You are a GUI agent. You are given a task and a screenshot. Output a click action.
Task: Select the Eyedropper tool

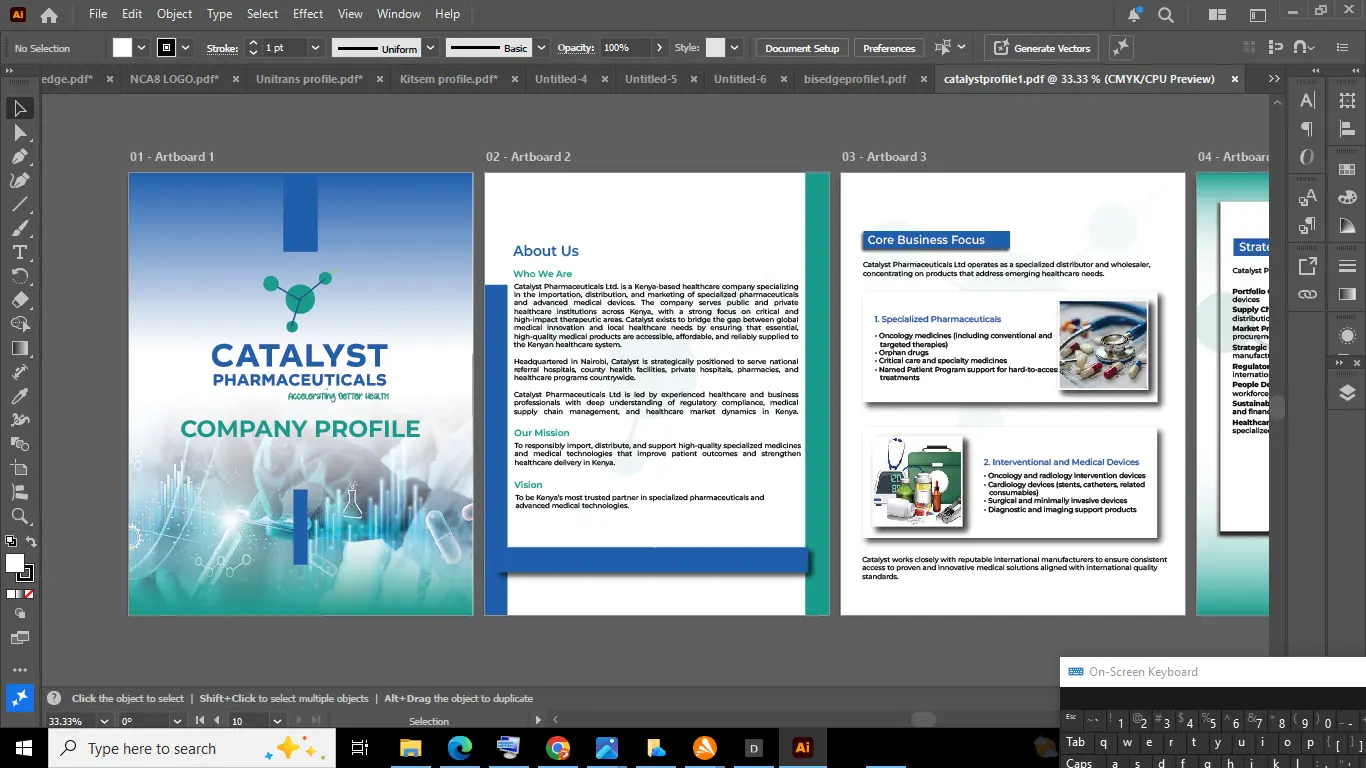pos(20,396)
